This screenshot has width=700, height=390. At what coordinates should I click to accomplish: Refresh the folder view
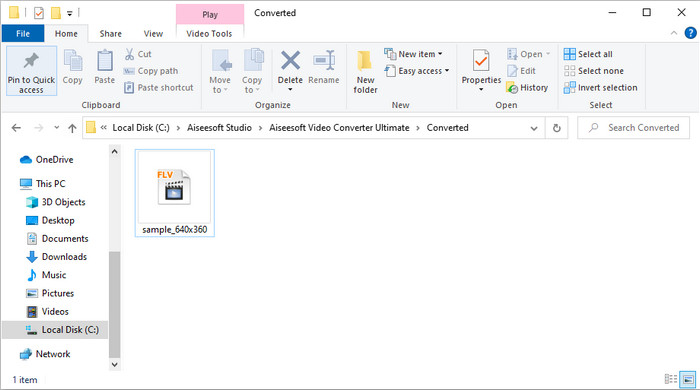[557, 128]
